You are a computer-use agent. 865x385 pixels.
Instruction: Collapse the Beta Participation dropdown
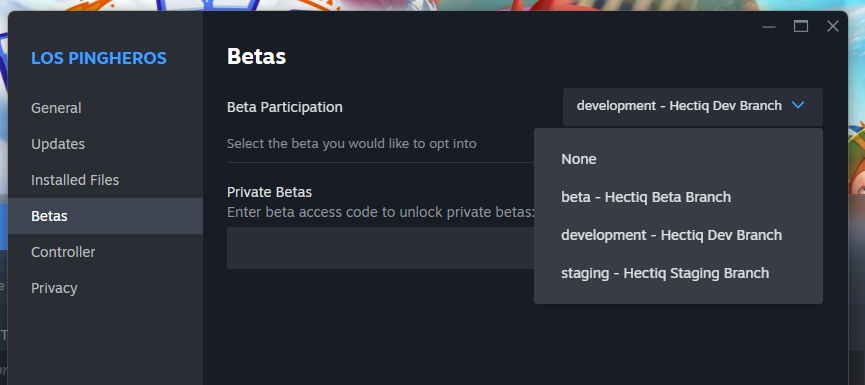tap(692, 106)
